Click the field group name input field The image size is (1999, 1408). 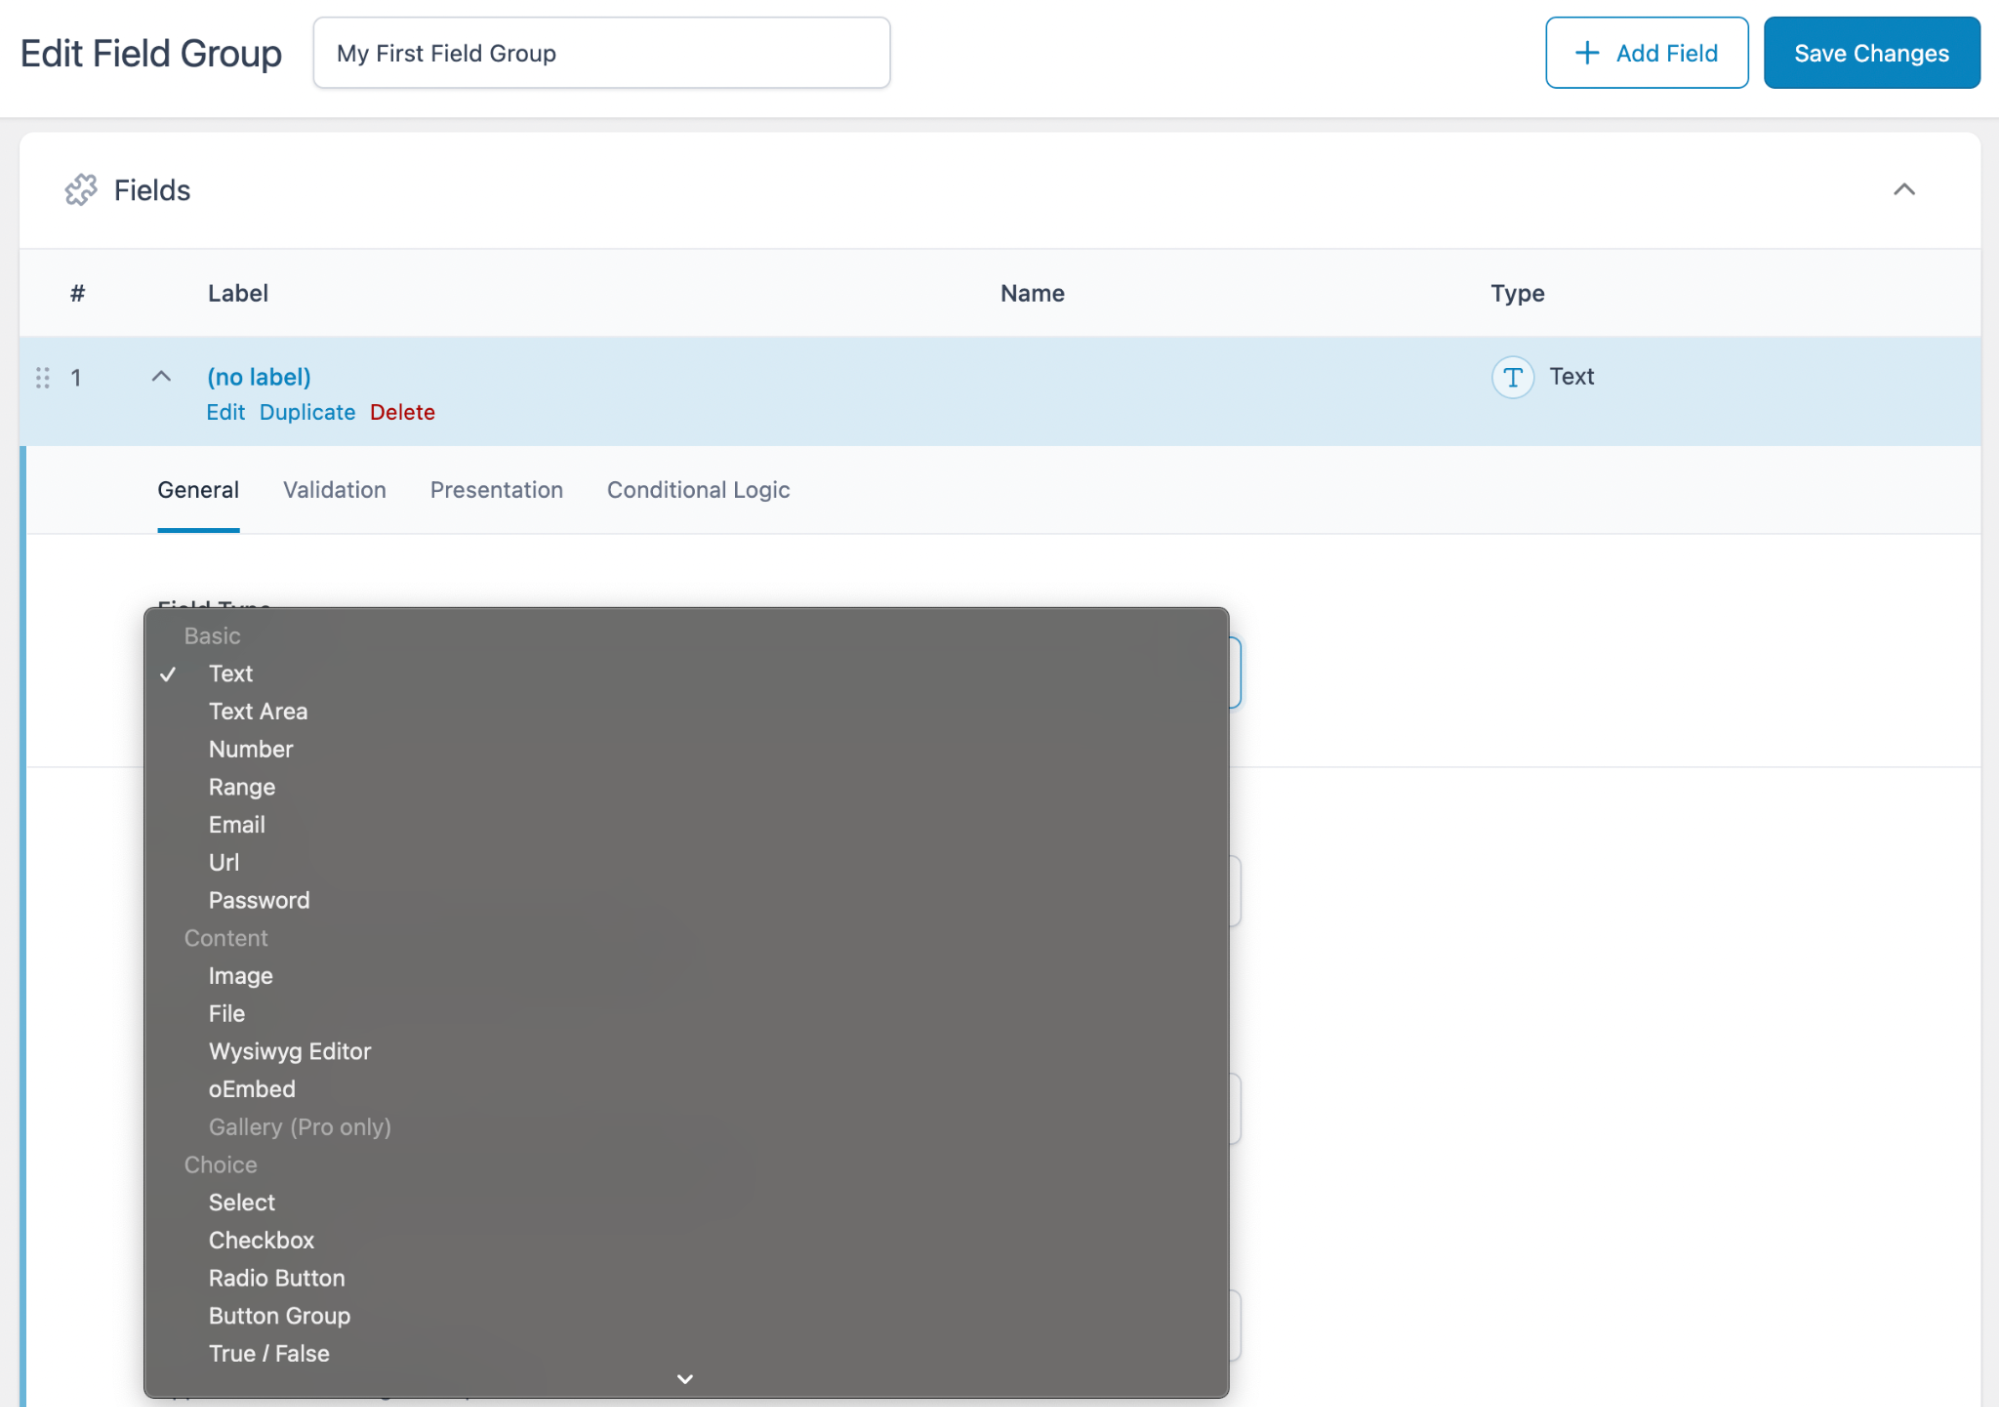coord(600,52)
